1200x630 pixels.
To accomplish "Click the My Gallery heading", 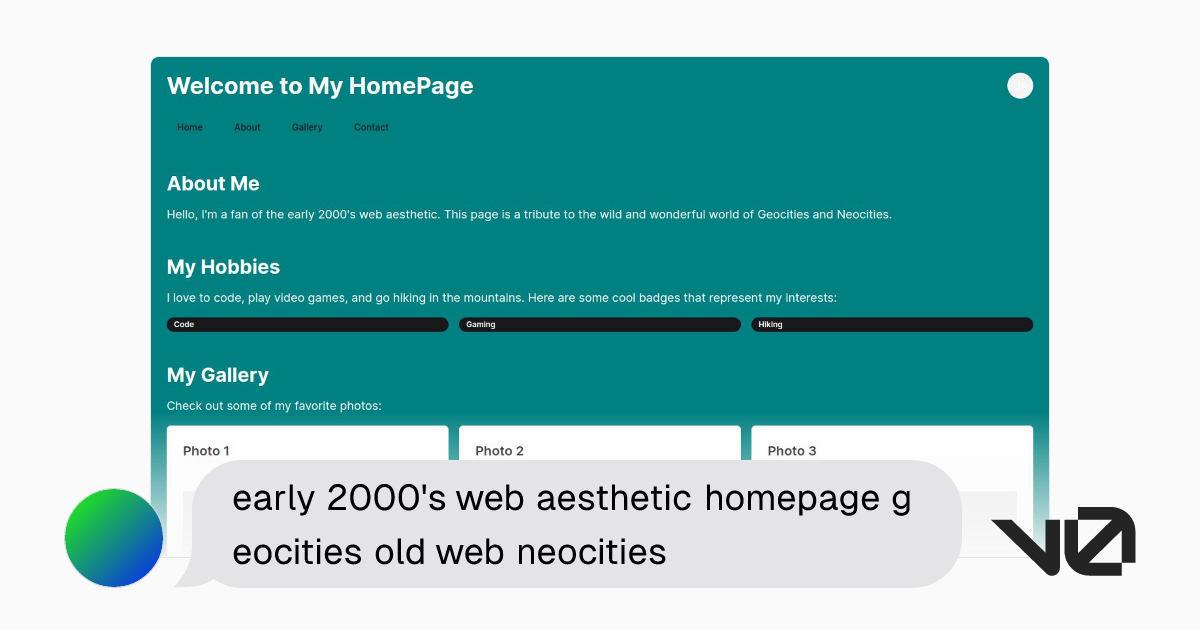I will point(218,375).
